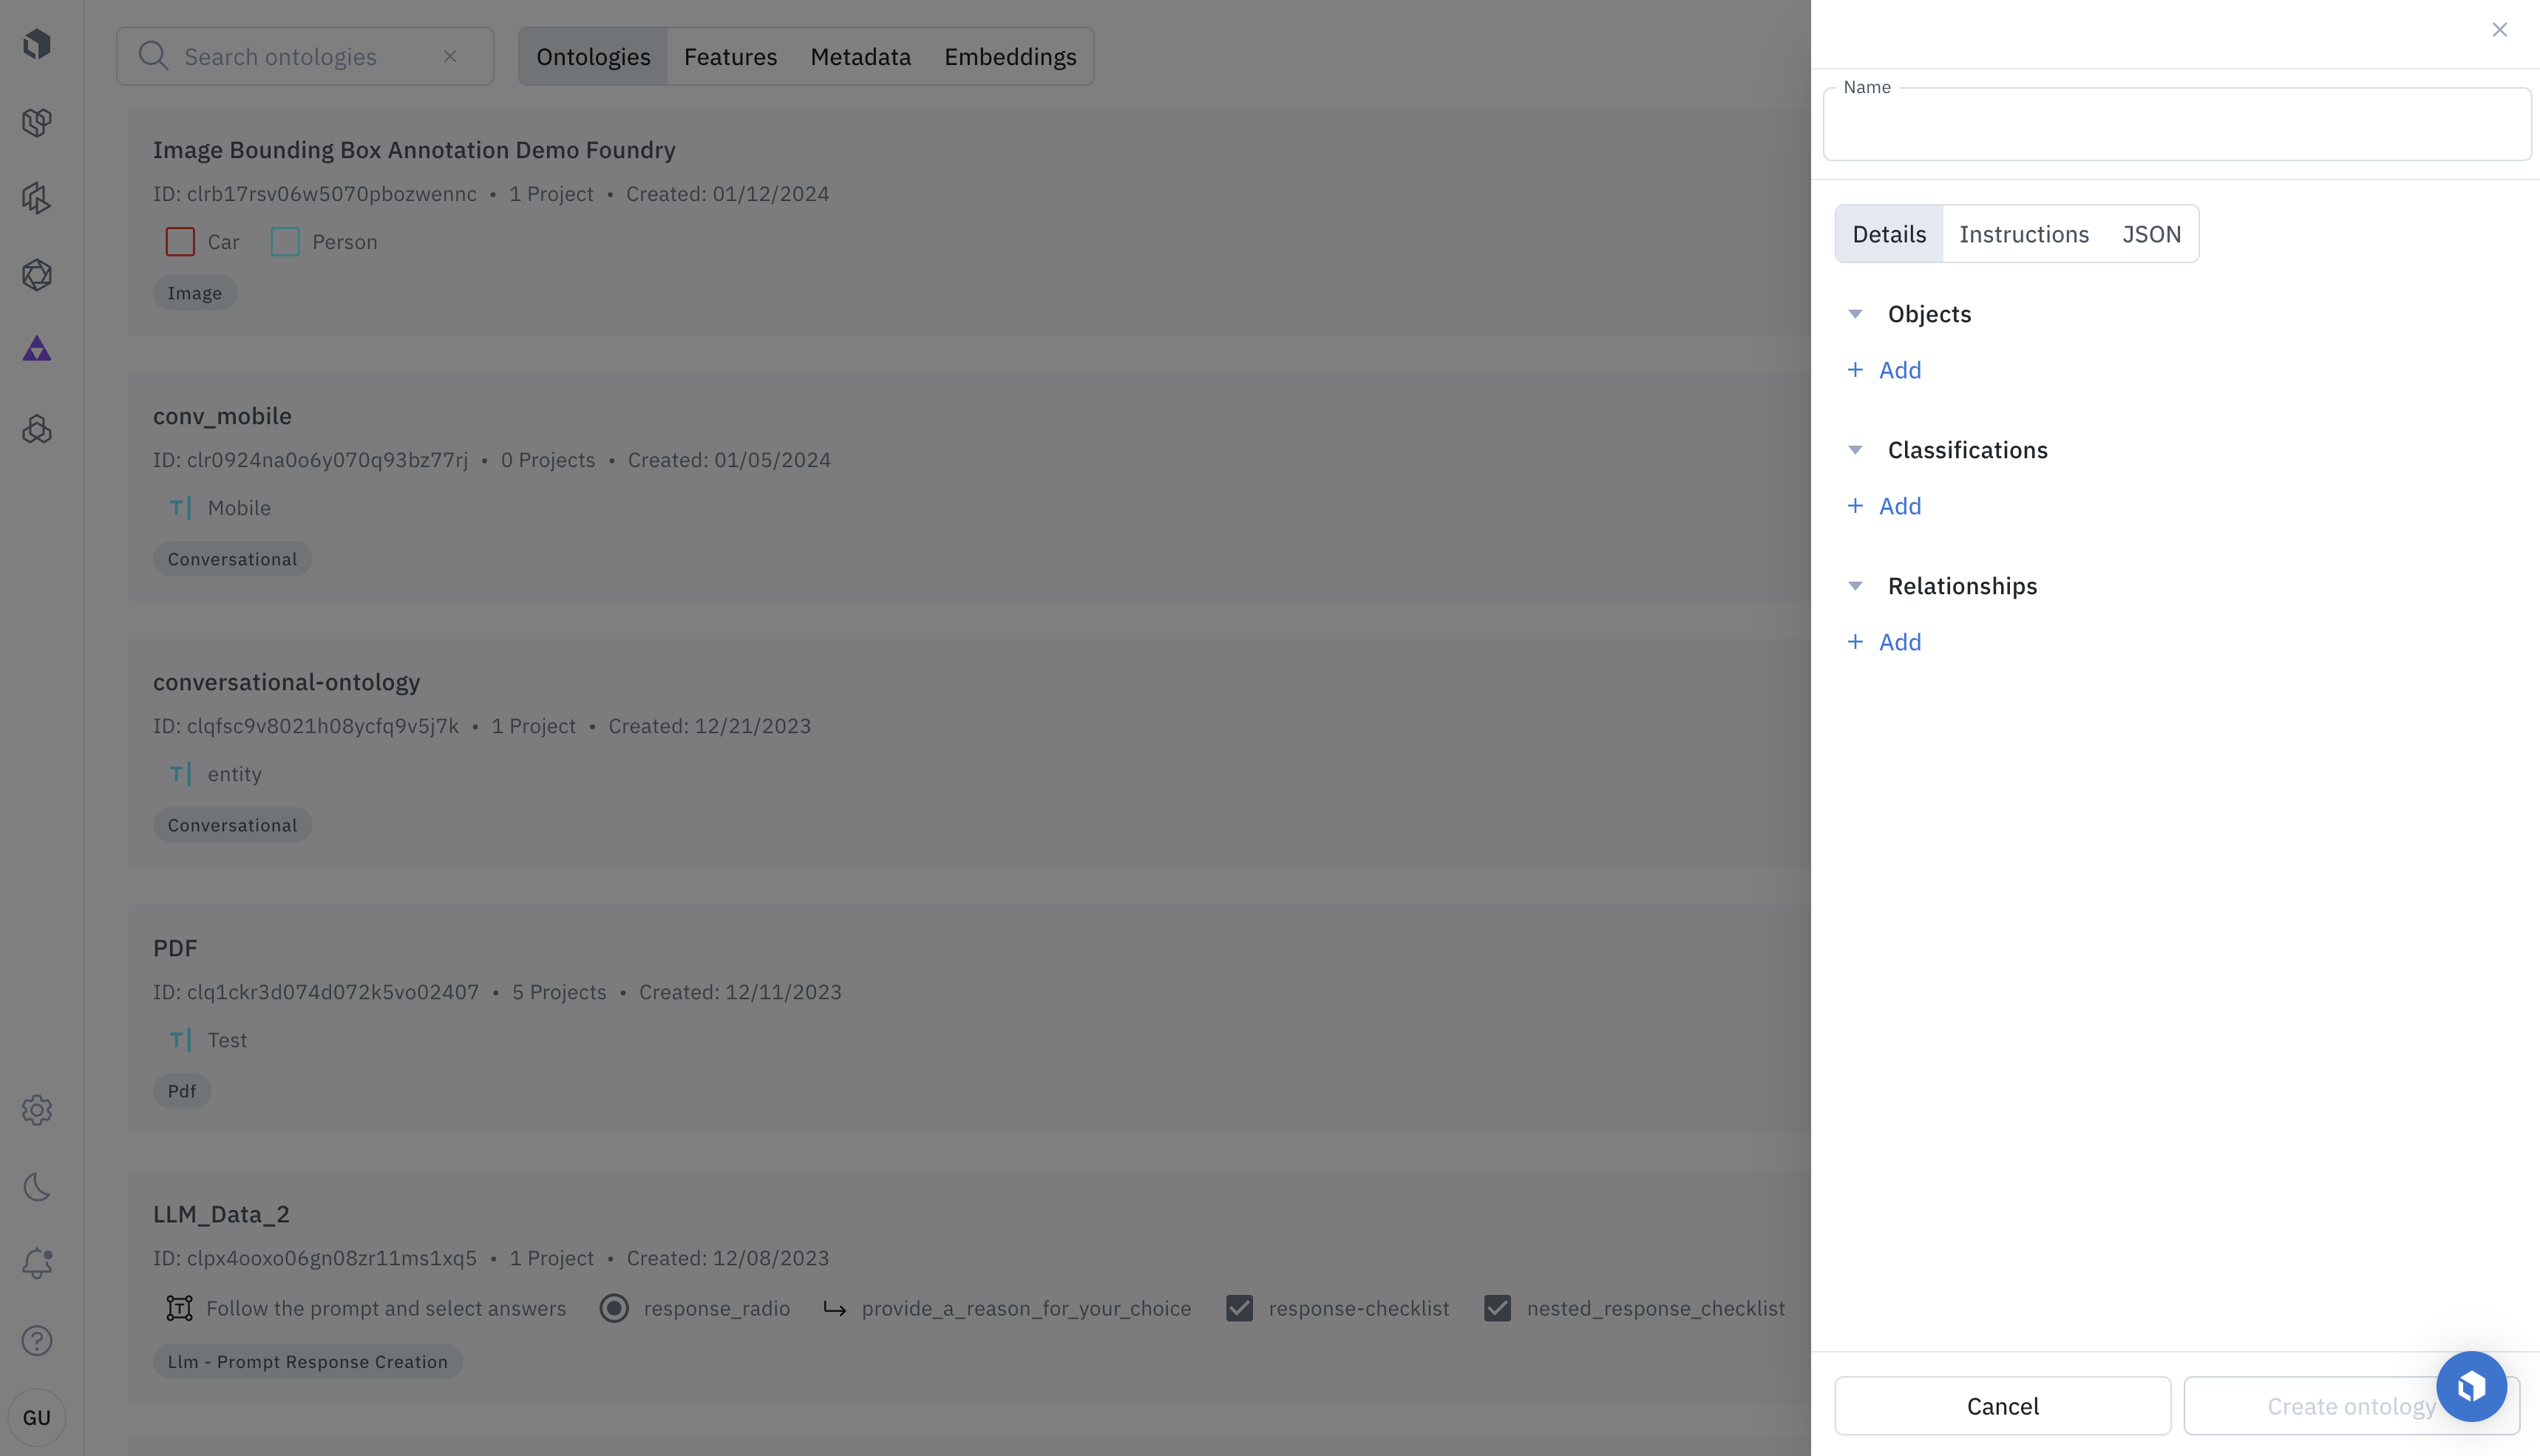Click the plus icon under Objects
This screenshot has width=2540, height=1456.
(x=1855, y=370)
